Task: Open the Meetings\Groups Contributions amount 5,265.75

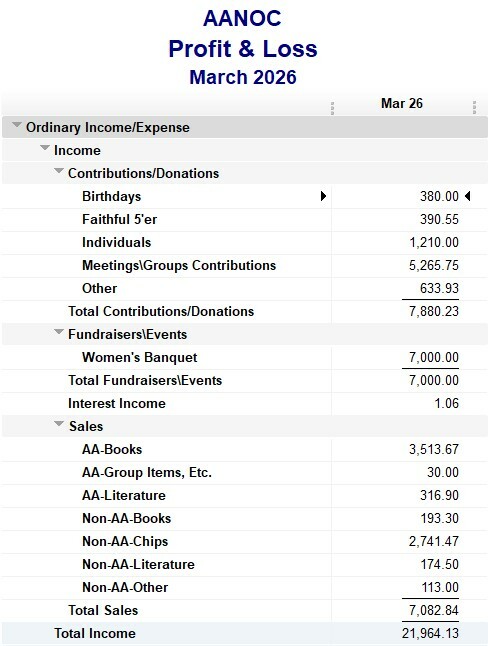Action: click(434, 265)
